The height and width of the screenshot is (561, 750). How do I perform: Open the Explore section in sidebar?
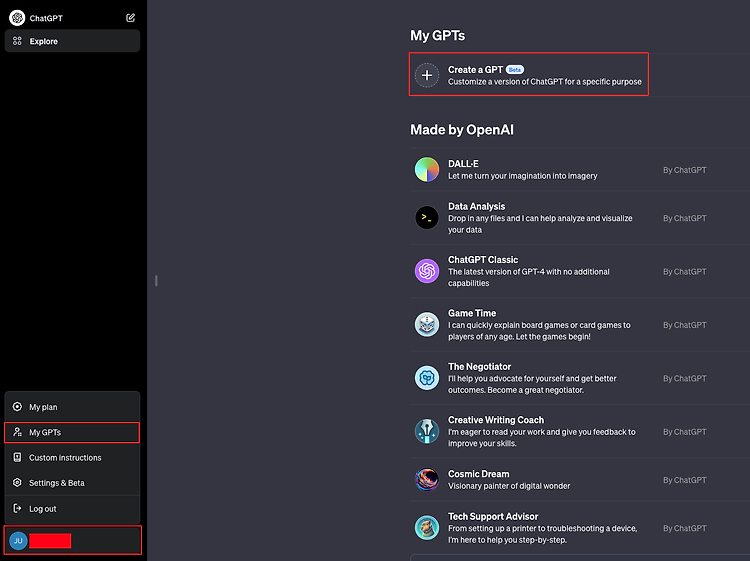(x=72, y=41)
